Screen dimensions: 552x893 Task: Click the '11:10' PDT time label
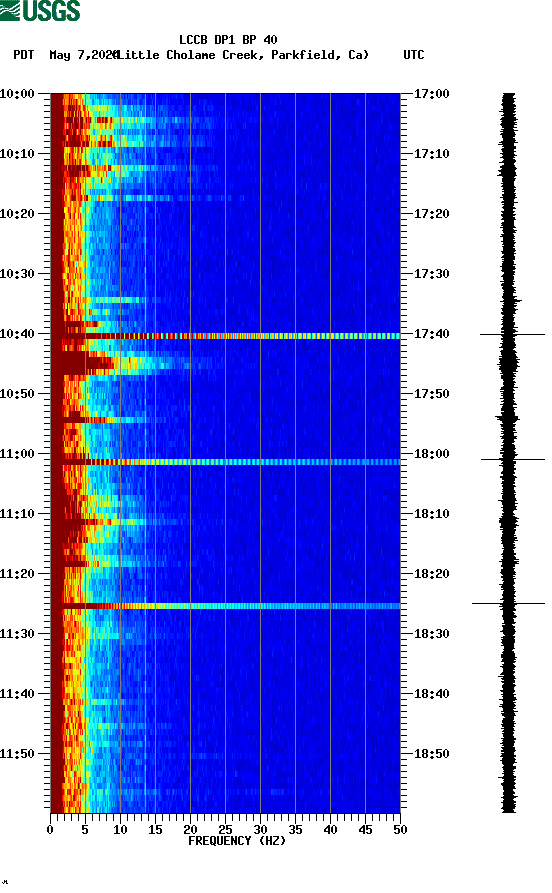(x=17, y=514)
